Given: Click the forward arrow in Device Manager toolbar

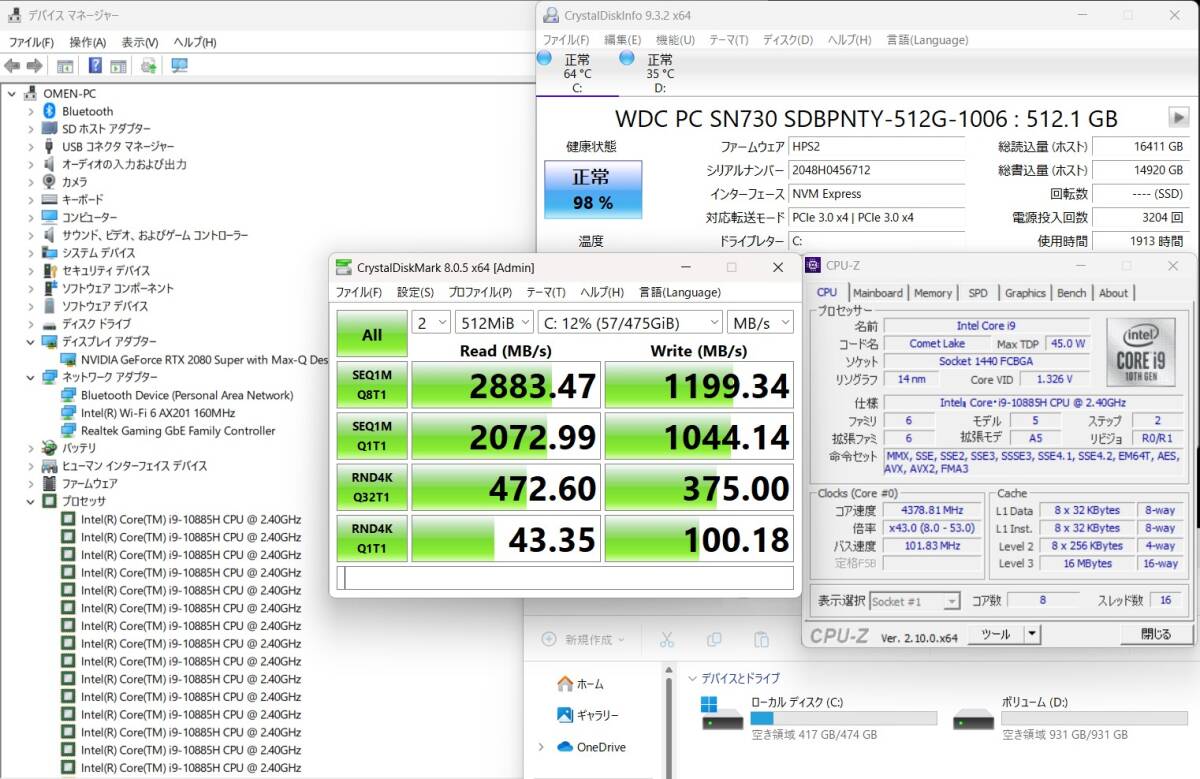Looking at the screenshot, I should coord(34,66).
